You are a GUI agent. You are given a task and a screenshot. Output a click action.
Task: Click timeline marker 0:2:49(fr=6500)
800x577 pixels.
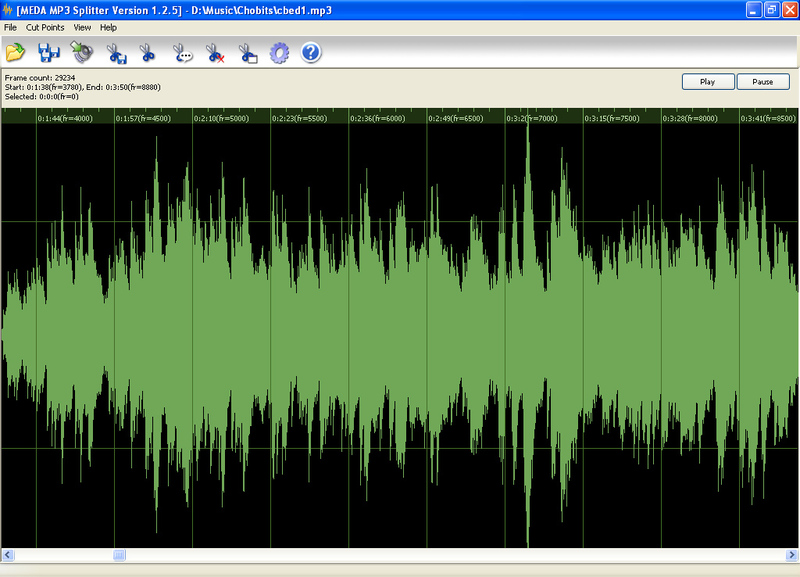456,118
